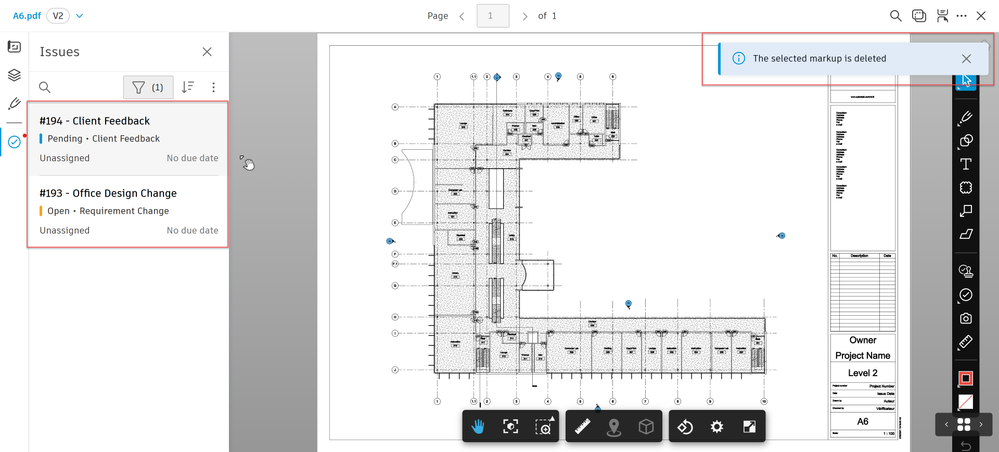Open viewer Settings gear
The image size is (999, 452).
point(717,426)
